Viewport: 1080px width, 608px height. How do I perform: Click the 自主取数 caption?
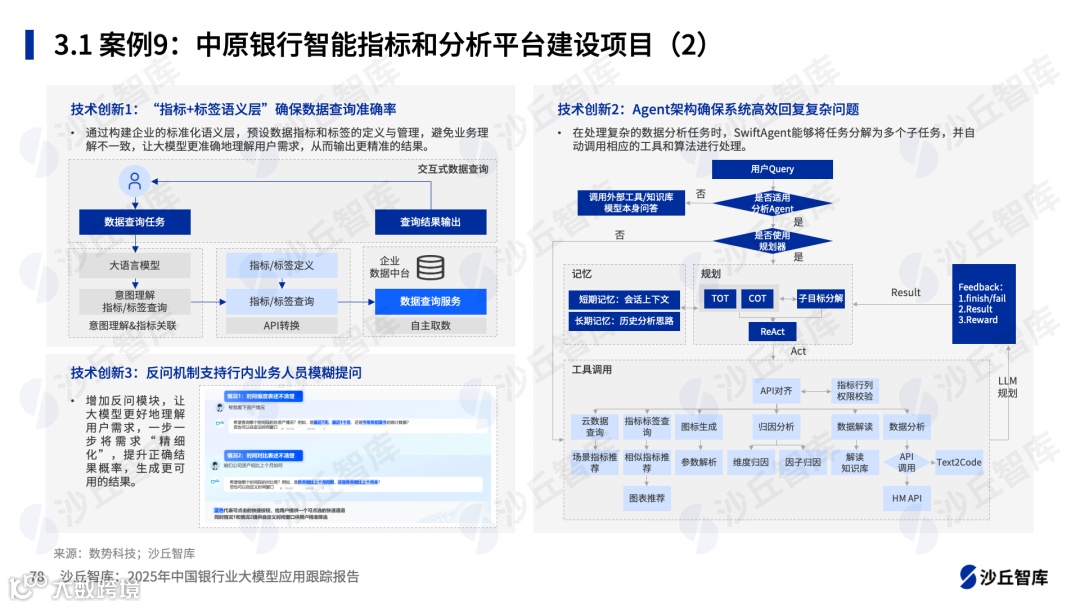430,325
